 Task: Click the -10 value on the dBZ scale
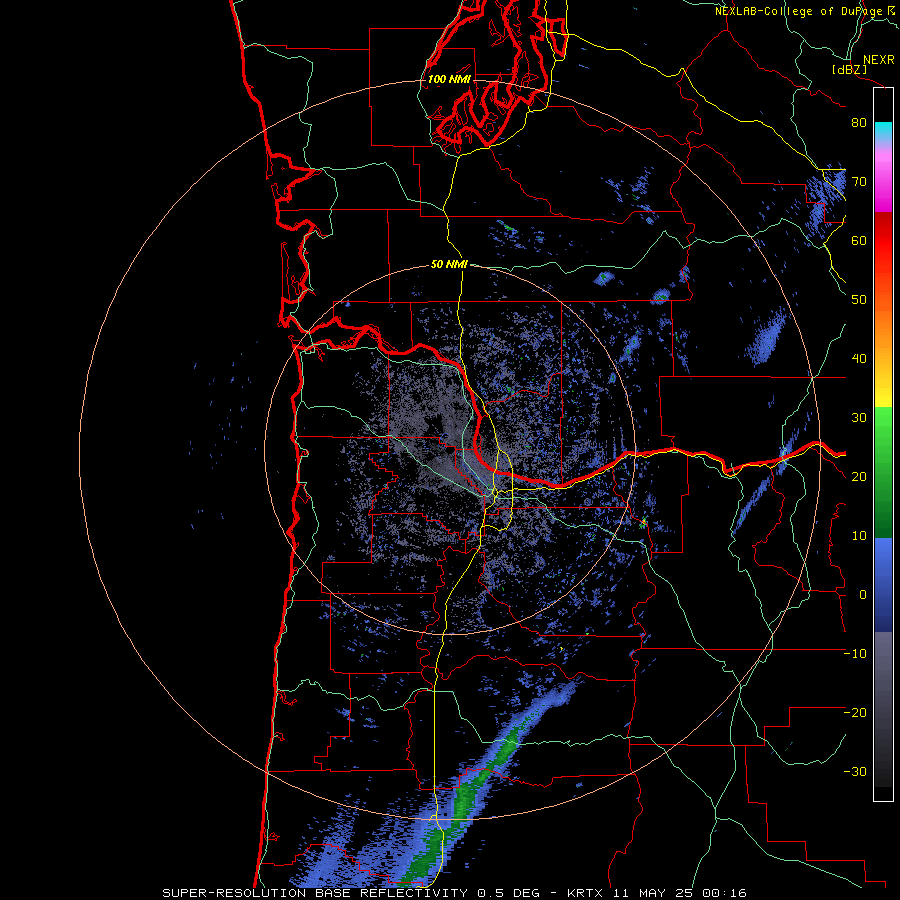855,654
